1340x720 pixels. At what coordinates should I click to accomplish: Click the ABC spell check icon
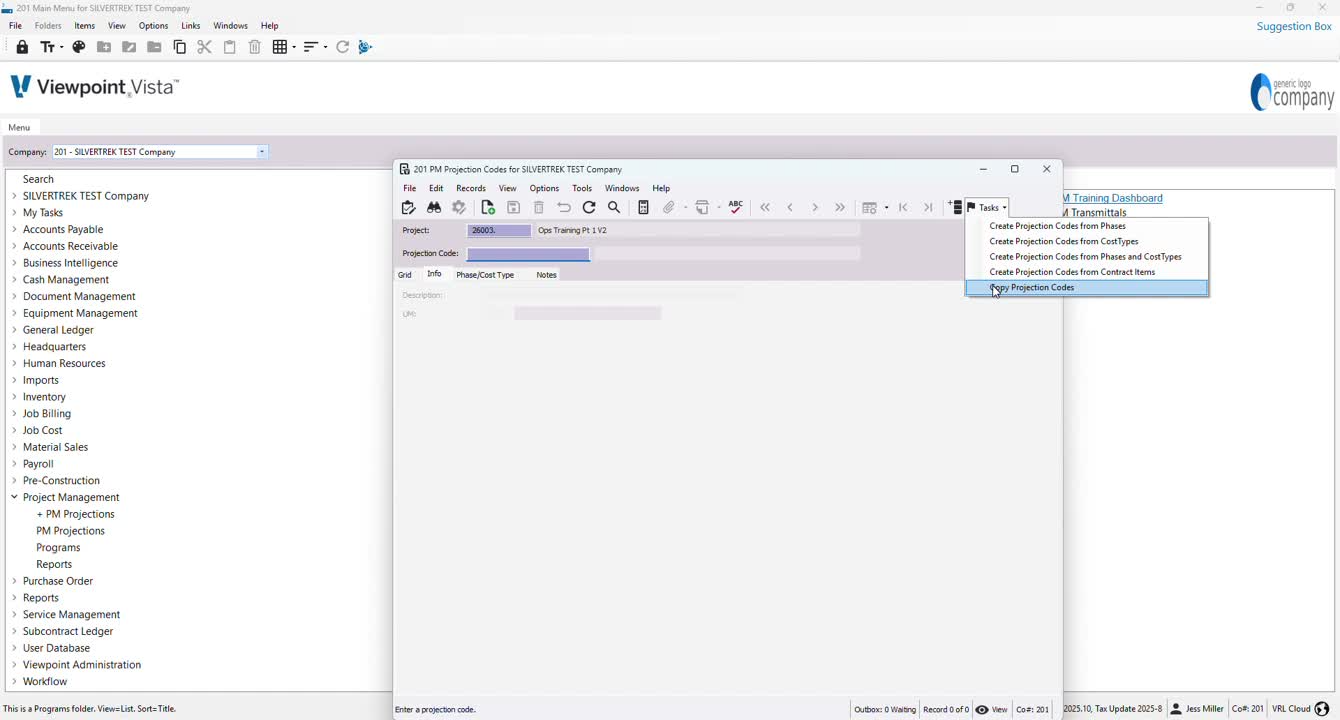(736, 207)
